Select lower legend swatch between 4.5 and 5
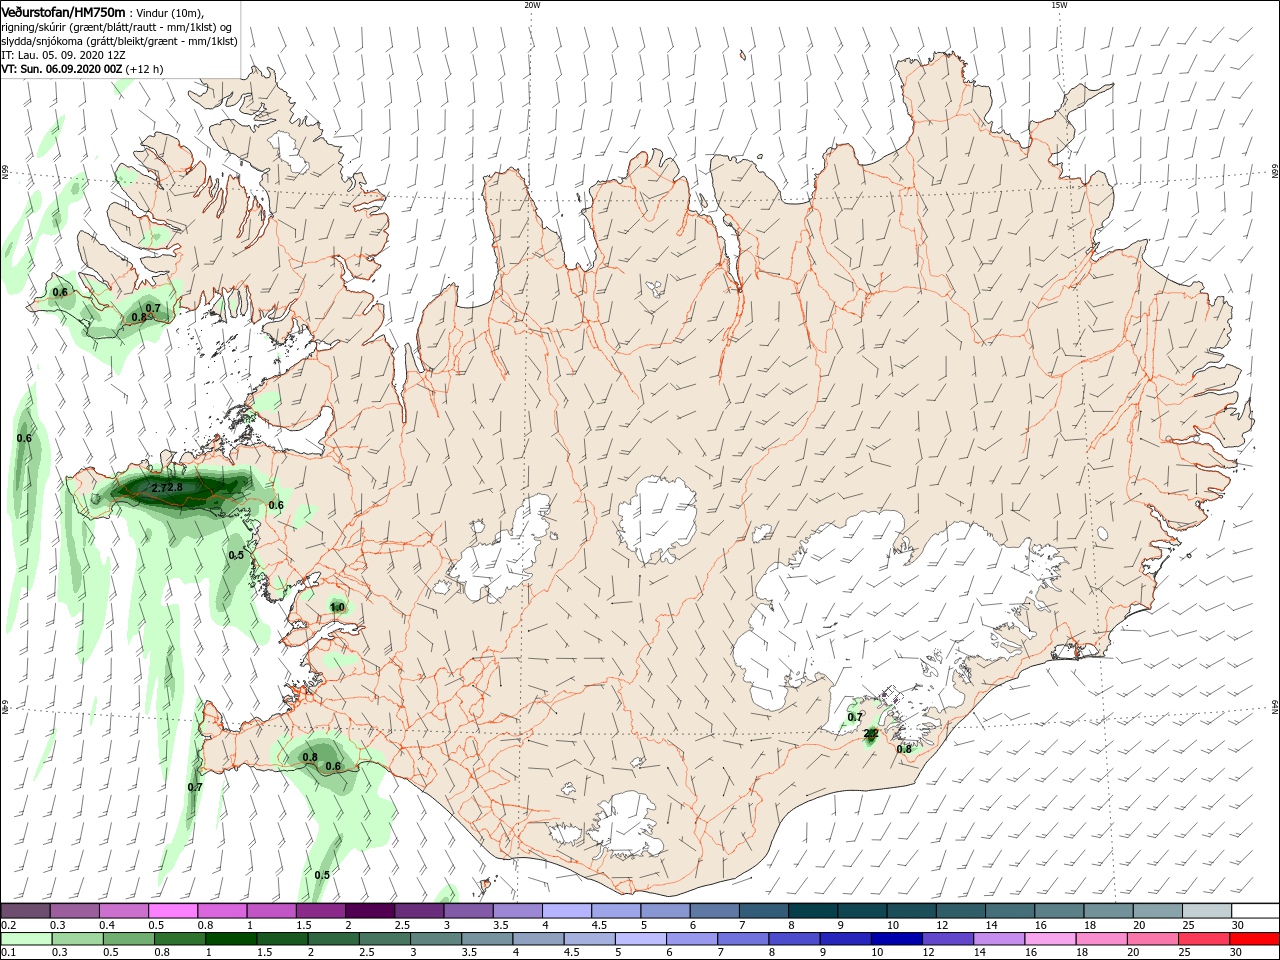 (x=589, y=939)
